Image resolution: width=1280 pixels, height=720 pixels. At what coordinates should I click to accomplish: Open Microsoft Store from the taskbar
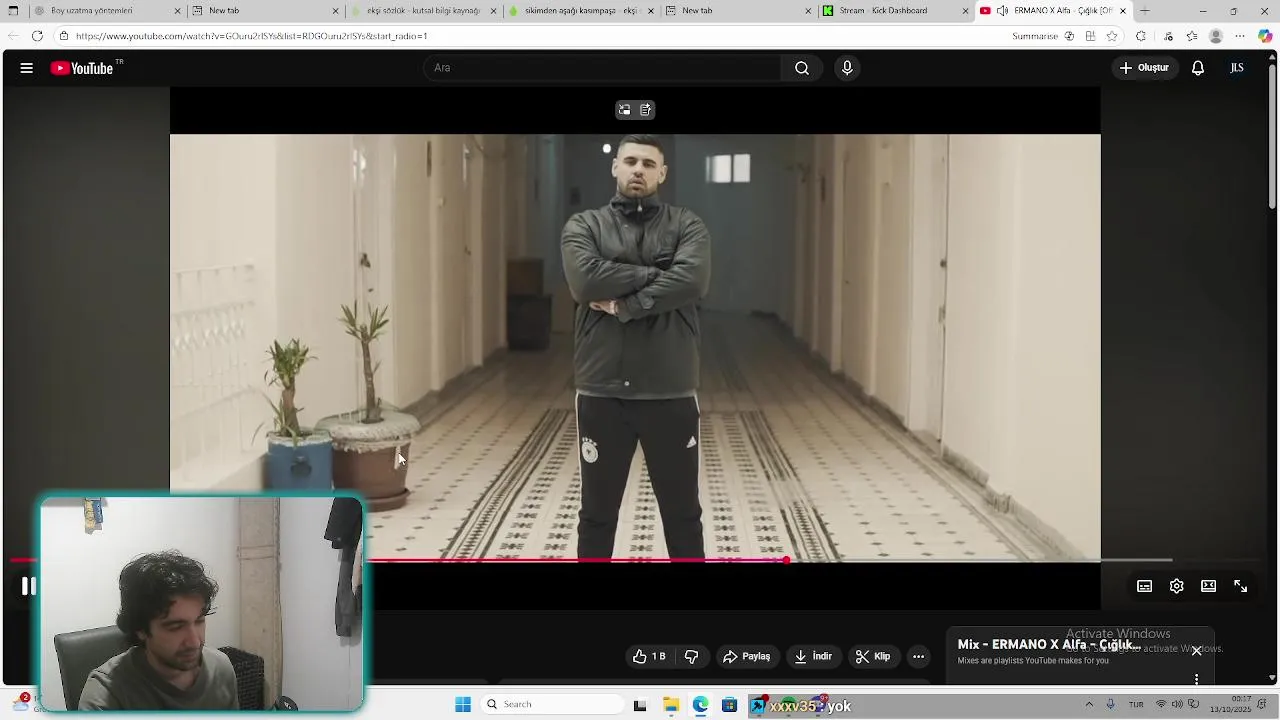(729, 705)
